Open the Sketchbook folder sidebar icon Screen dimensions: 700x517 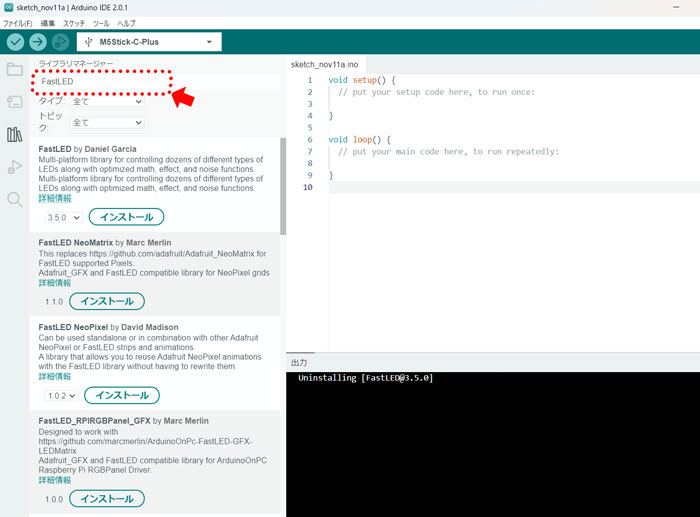[x=15, y=69]
